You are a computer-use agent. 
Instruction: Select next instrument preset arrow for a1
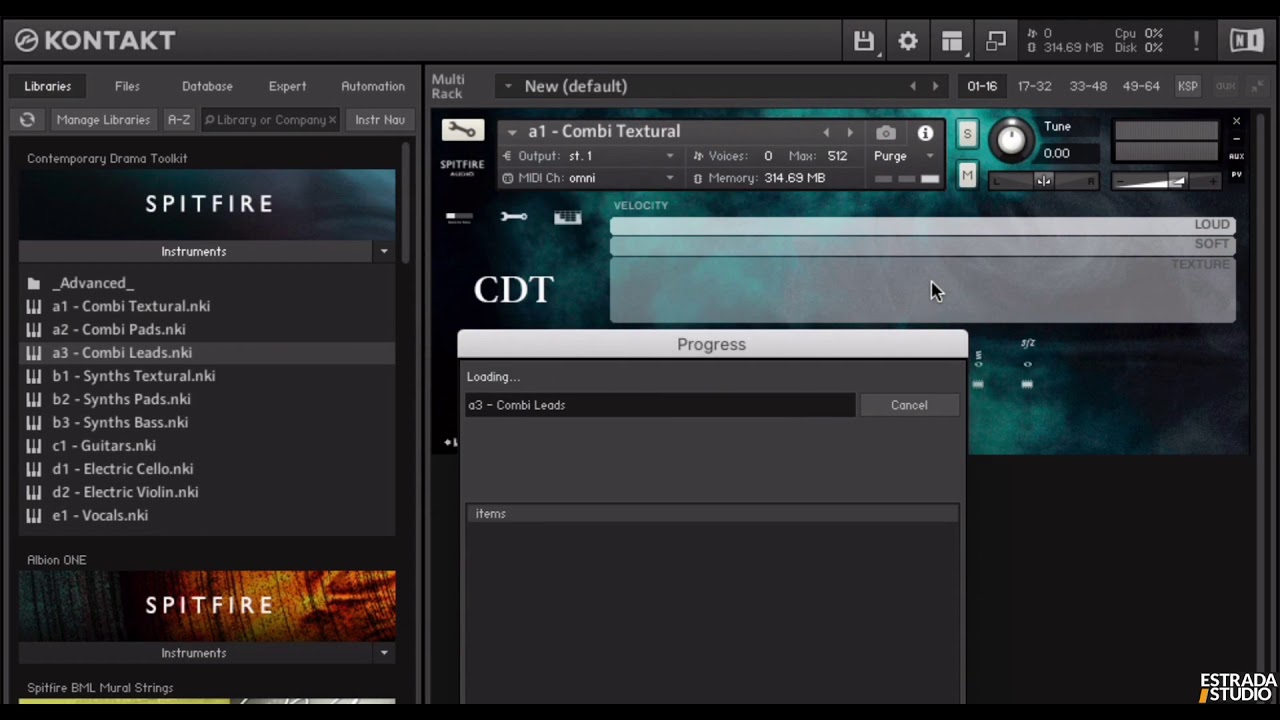850,132
